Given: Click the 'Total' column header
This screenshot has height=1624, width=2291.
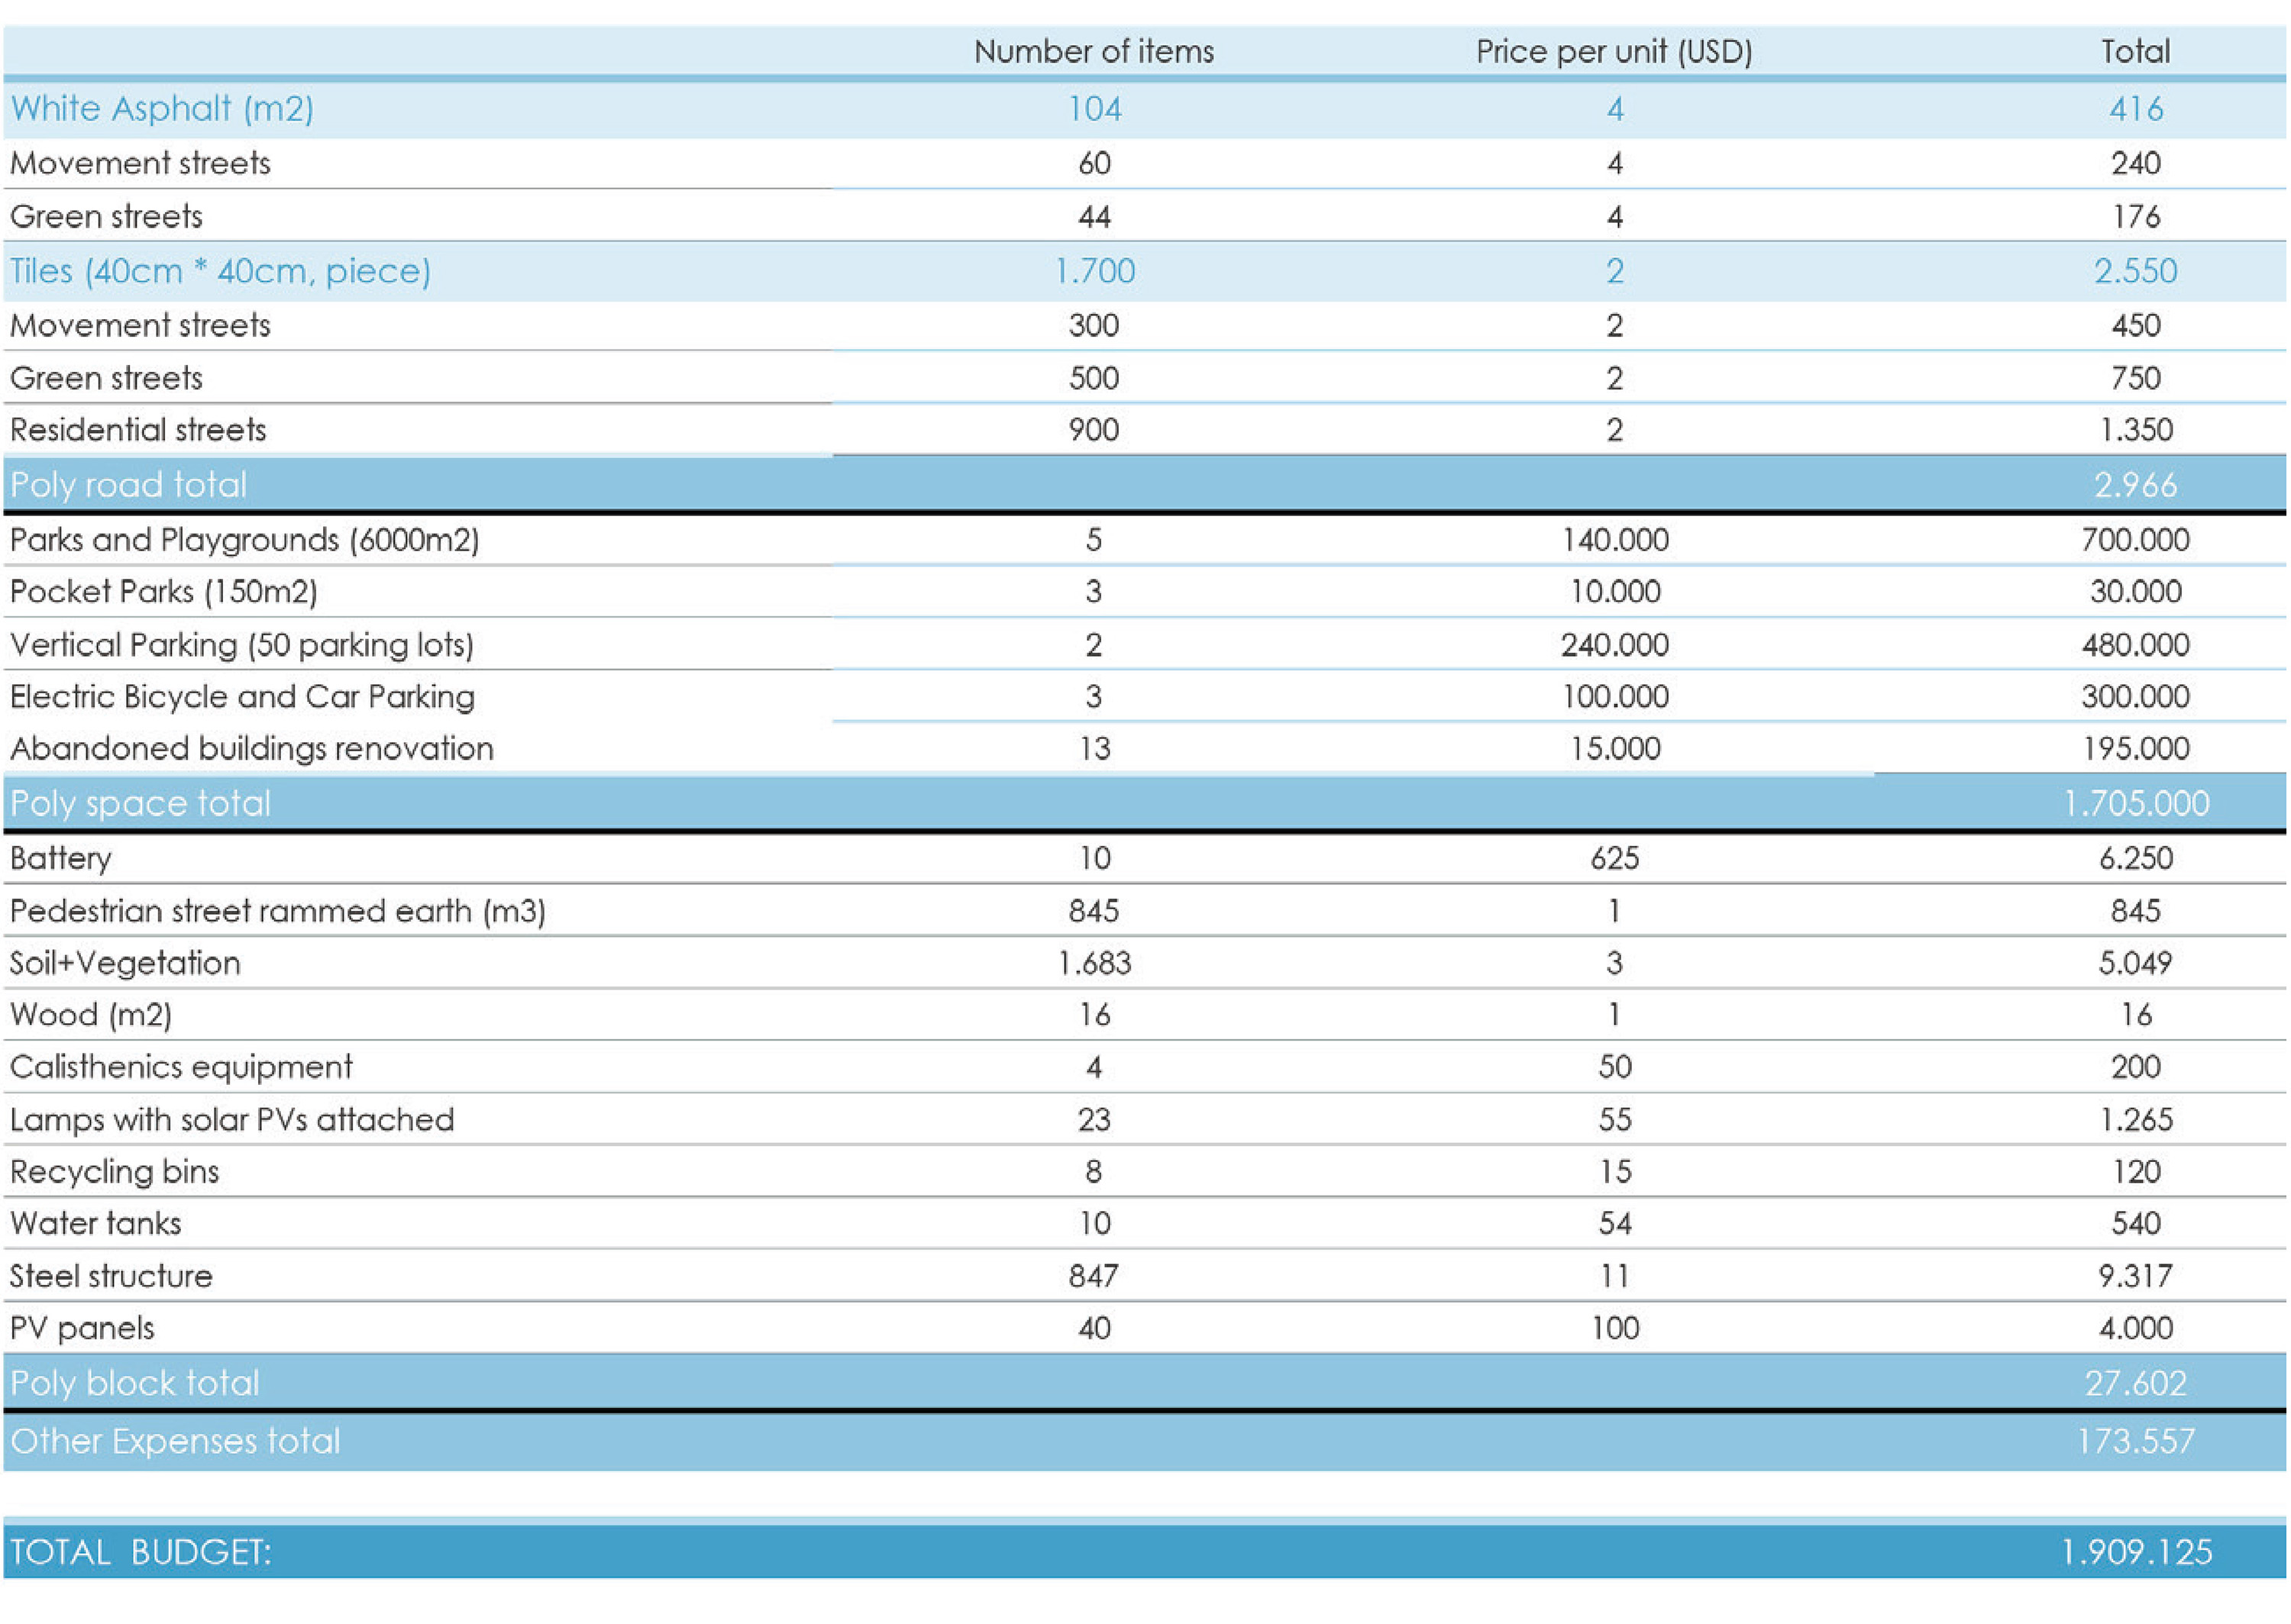Looking at the screenshot, I should tap(2134, 51).
